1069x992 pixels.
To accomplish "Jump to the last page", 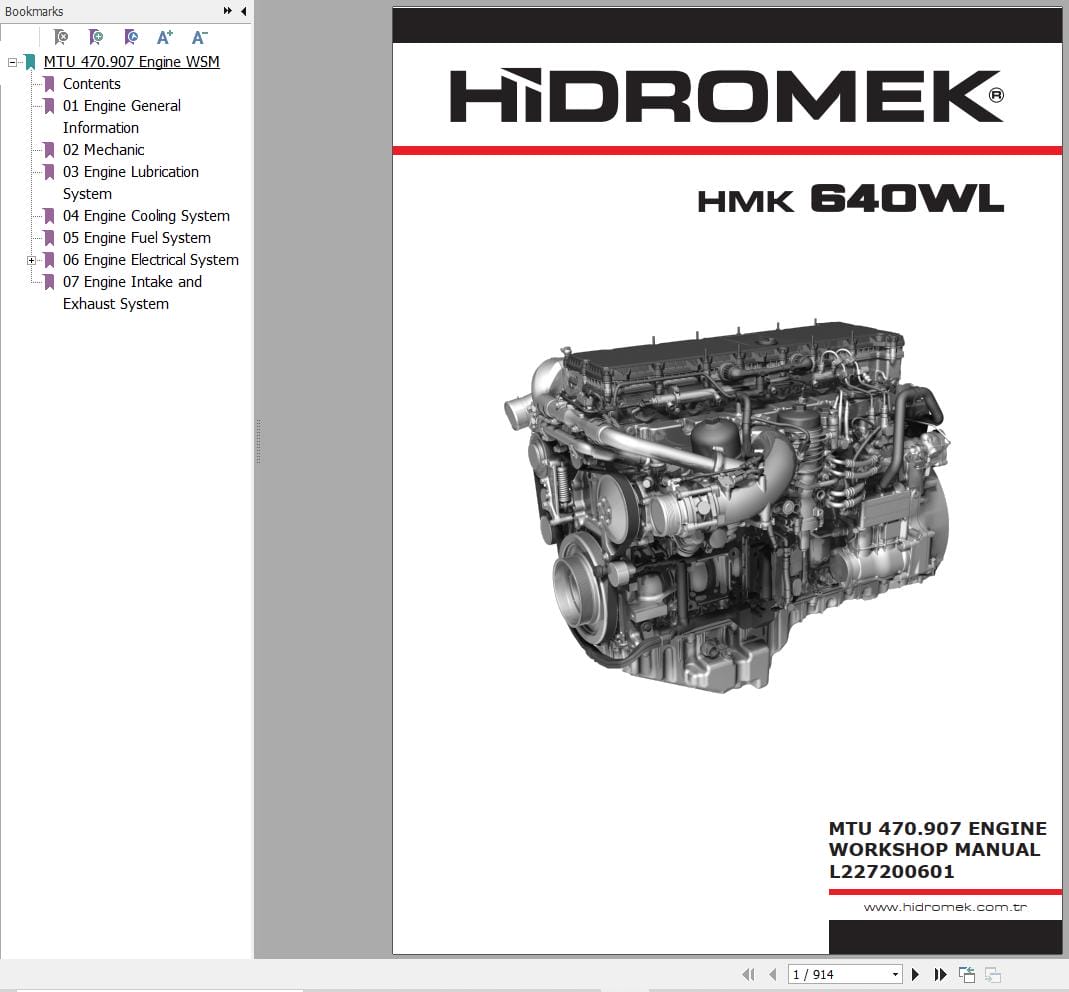I will (x=940, y=974).
